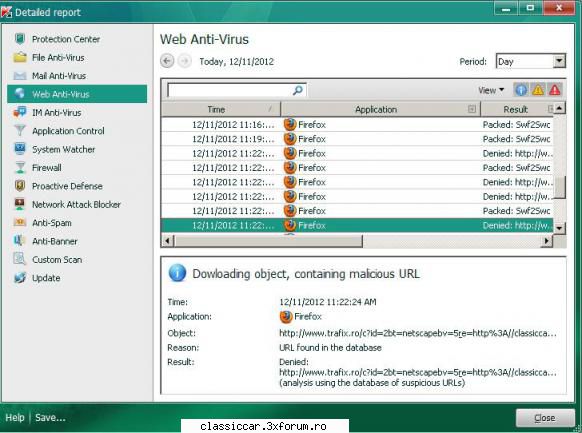Select the 12/11/2012 11:19 Firefox row

[x=357, y=139]
